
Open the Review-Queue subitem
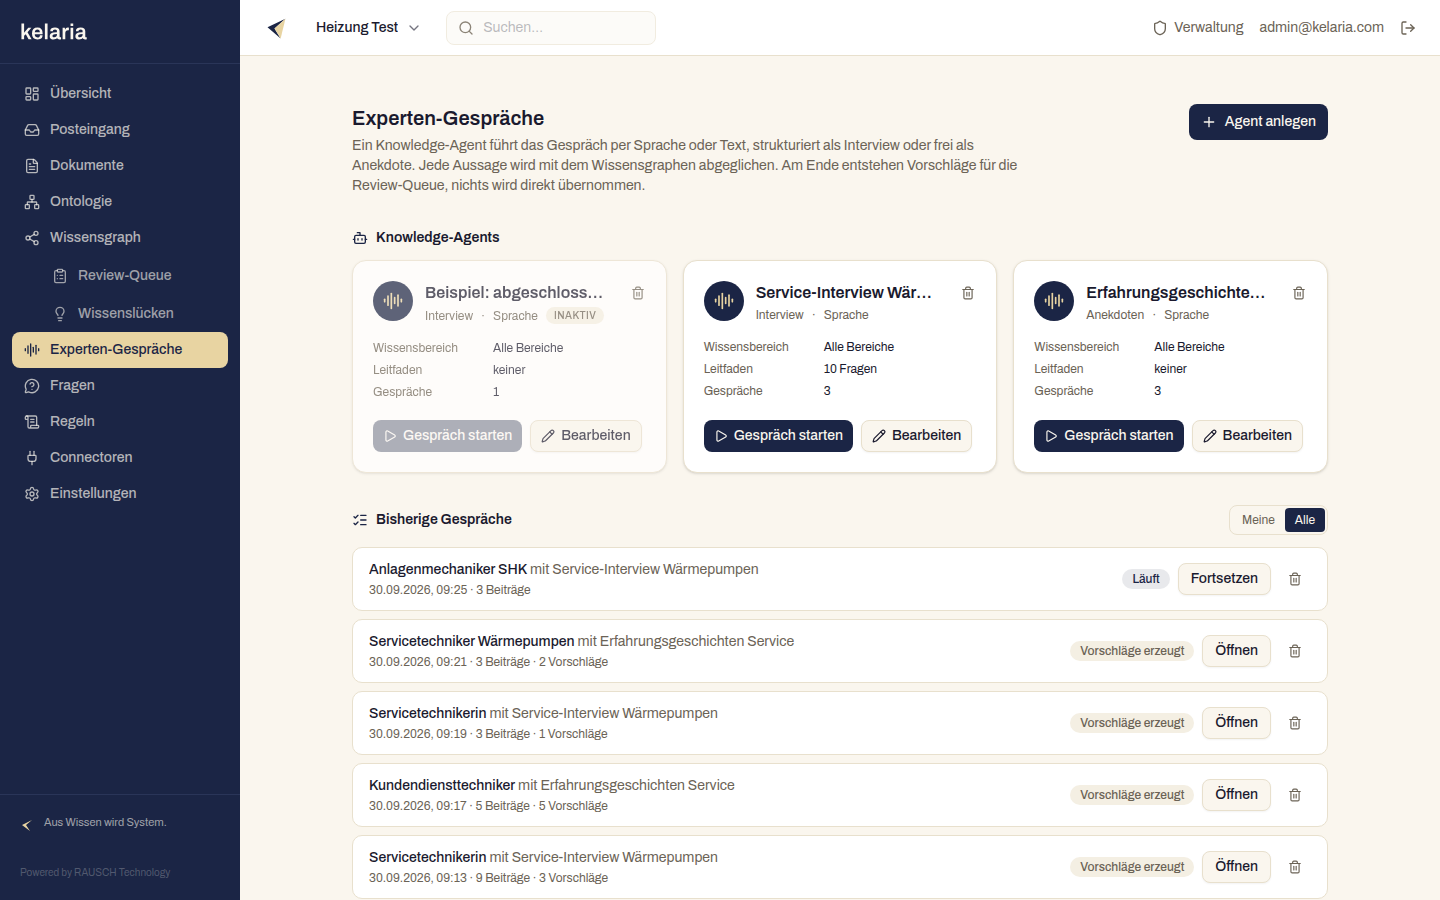tap(134, 275)
